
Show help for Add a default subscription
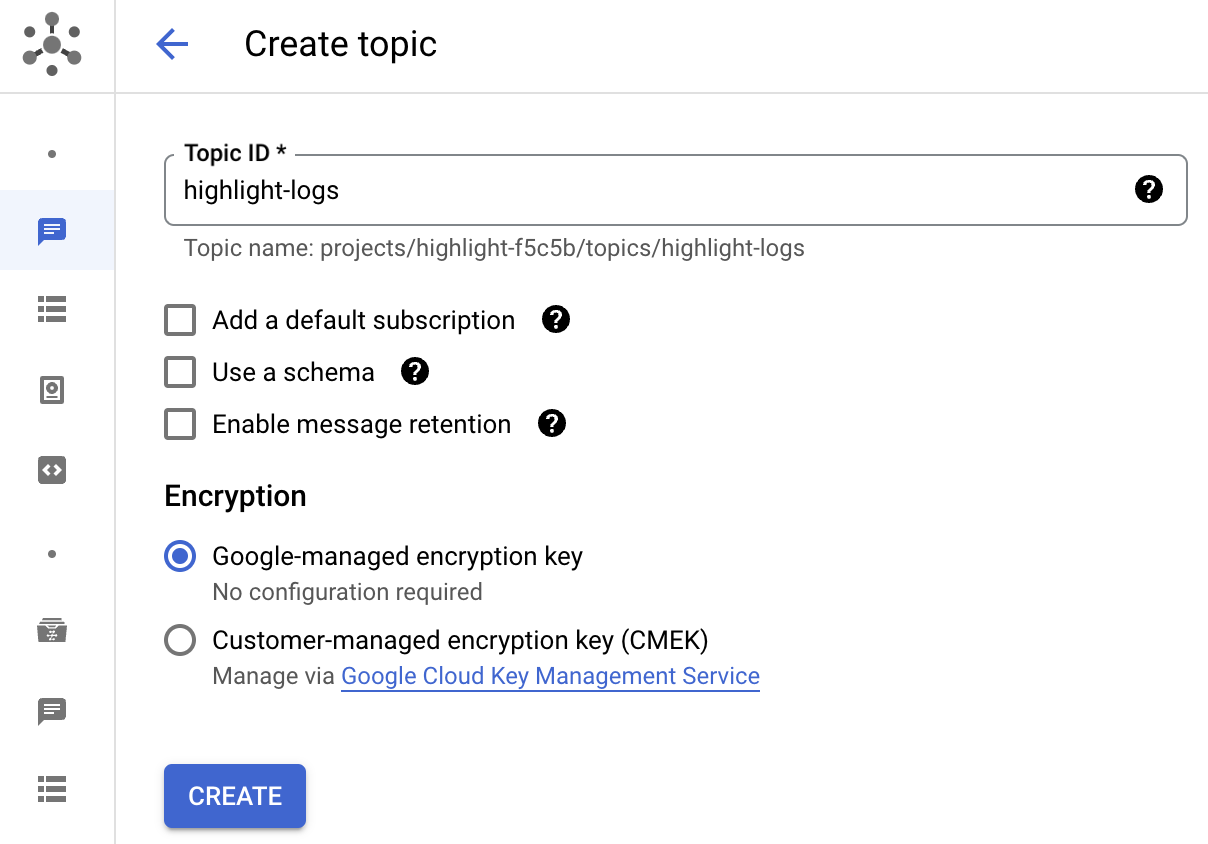(555, 320)
